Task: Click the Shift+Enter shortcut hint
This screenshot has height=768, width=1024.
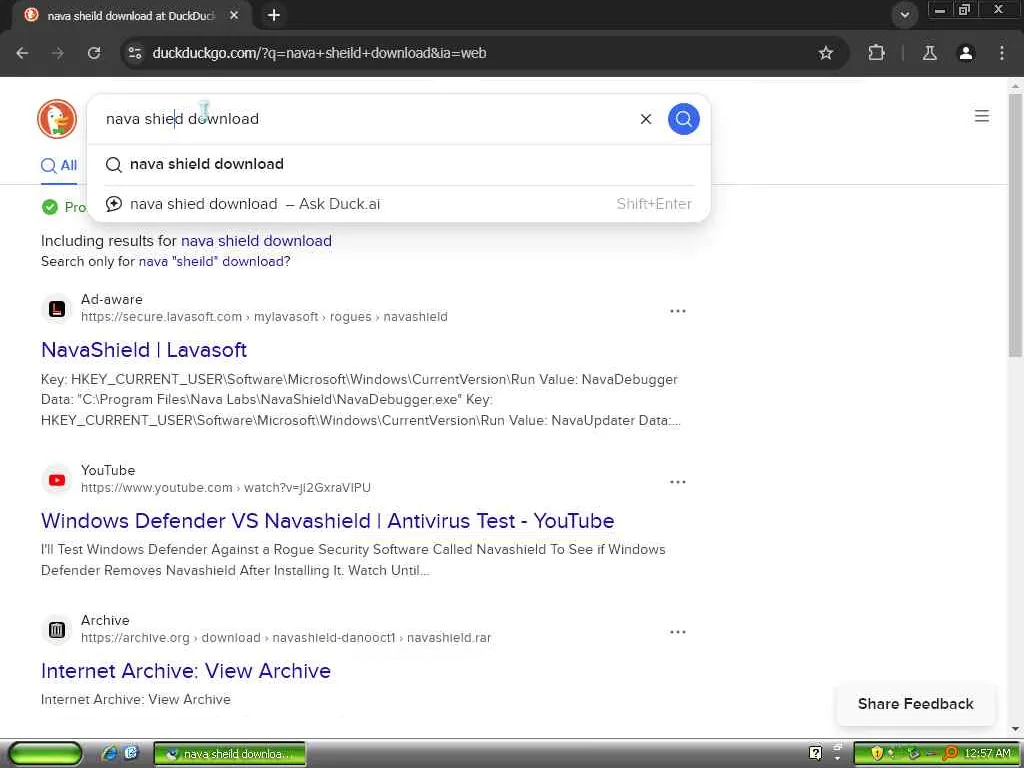Action: (x=654, y=204)
